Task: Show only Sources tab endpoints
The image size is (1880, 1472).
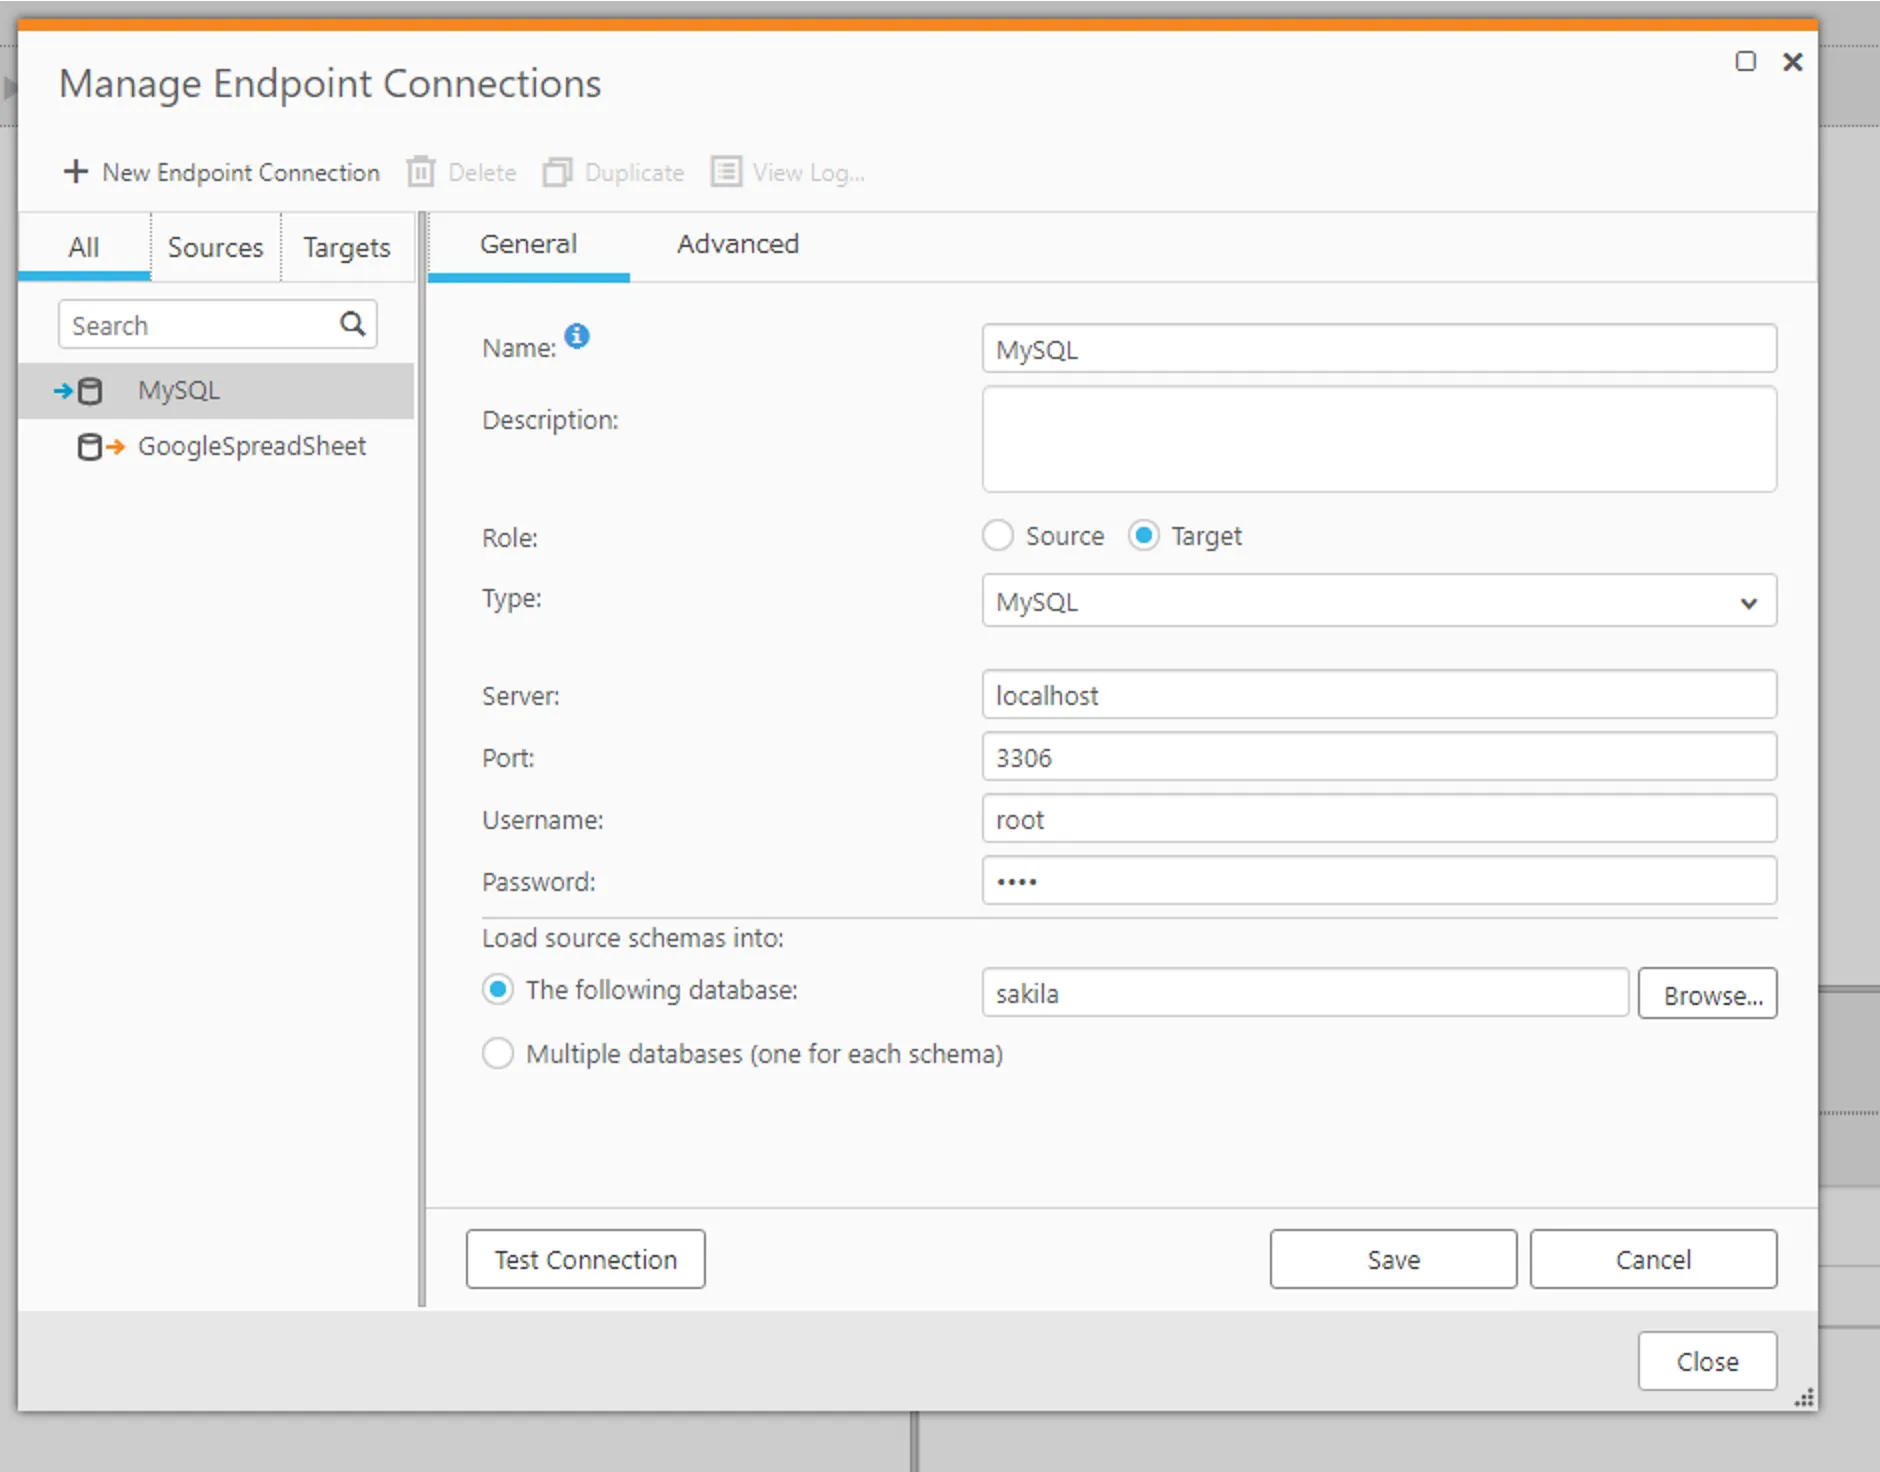Action: 215,247
